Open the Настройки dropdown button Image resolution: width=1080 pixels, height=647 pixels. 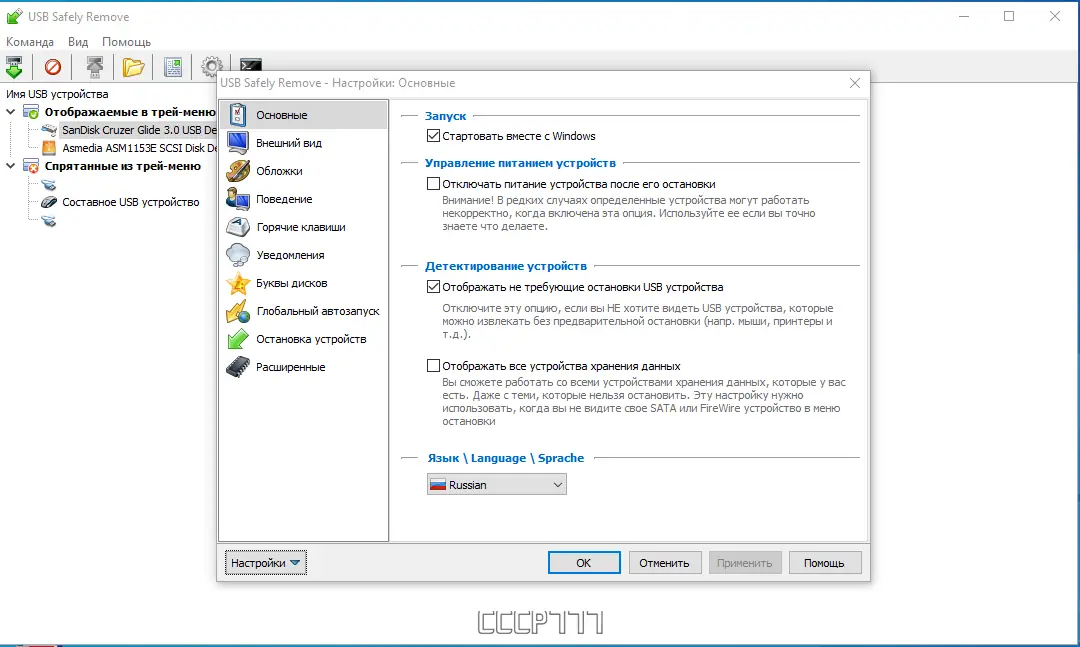coord(266,563)
